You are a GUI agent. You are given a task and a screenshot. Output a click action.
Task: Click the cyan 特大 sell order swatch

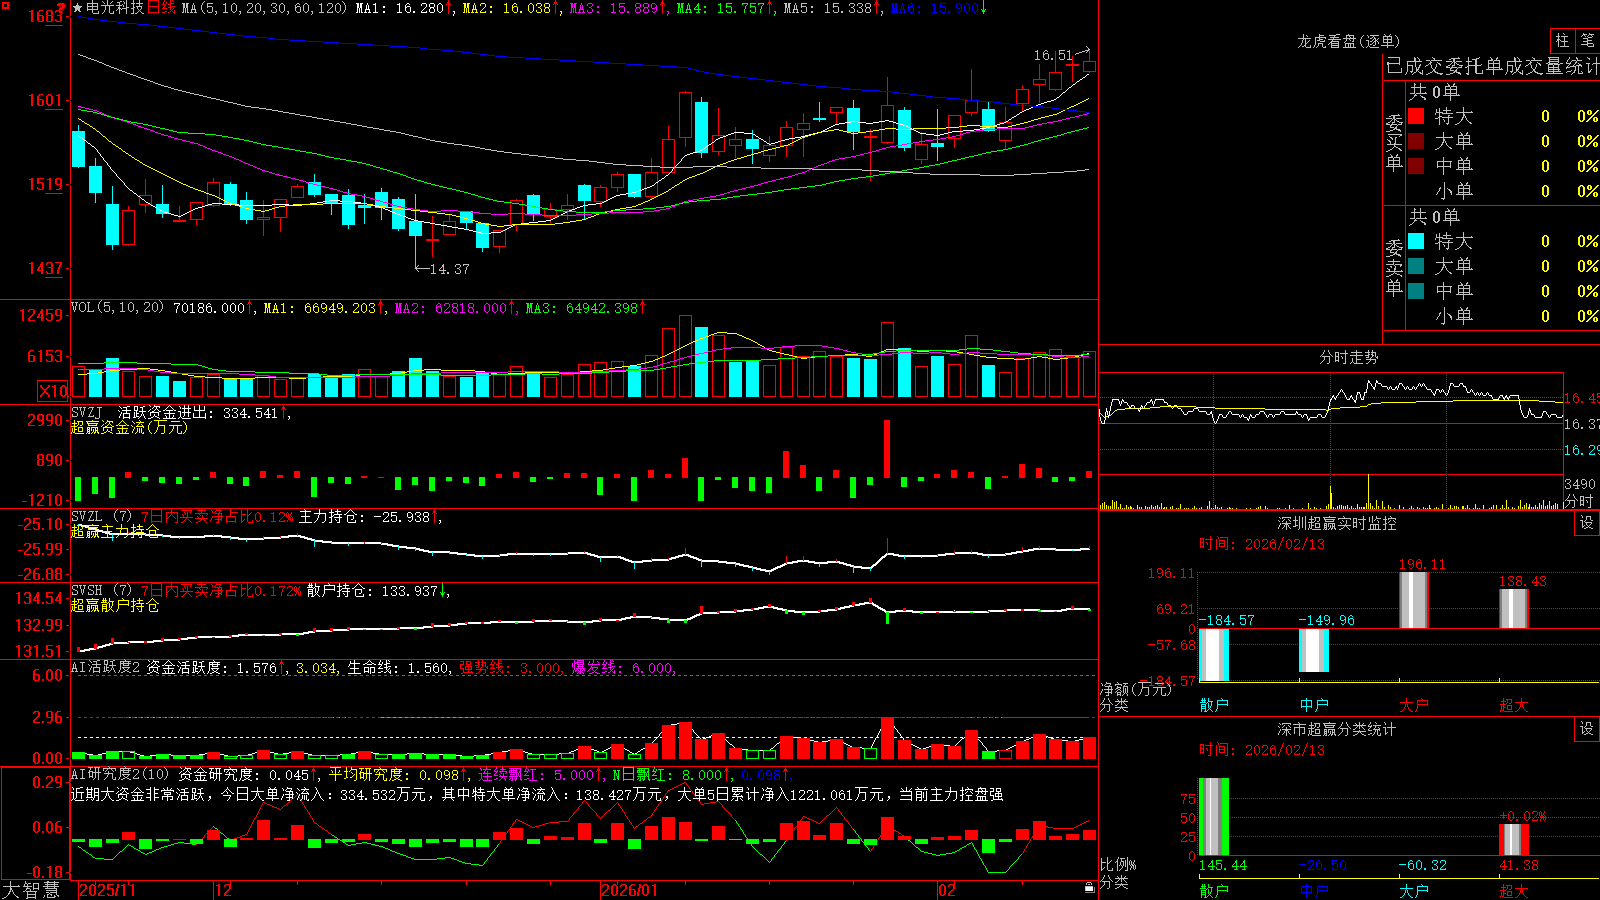pos(1416,241)
